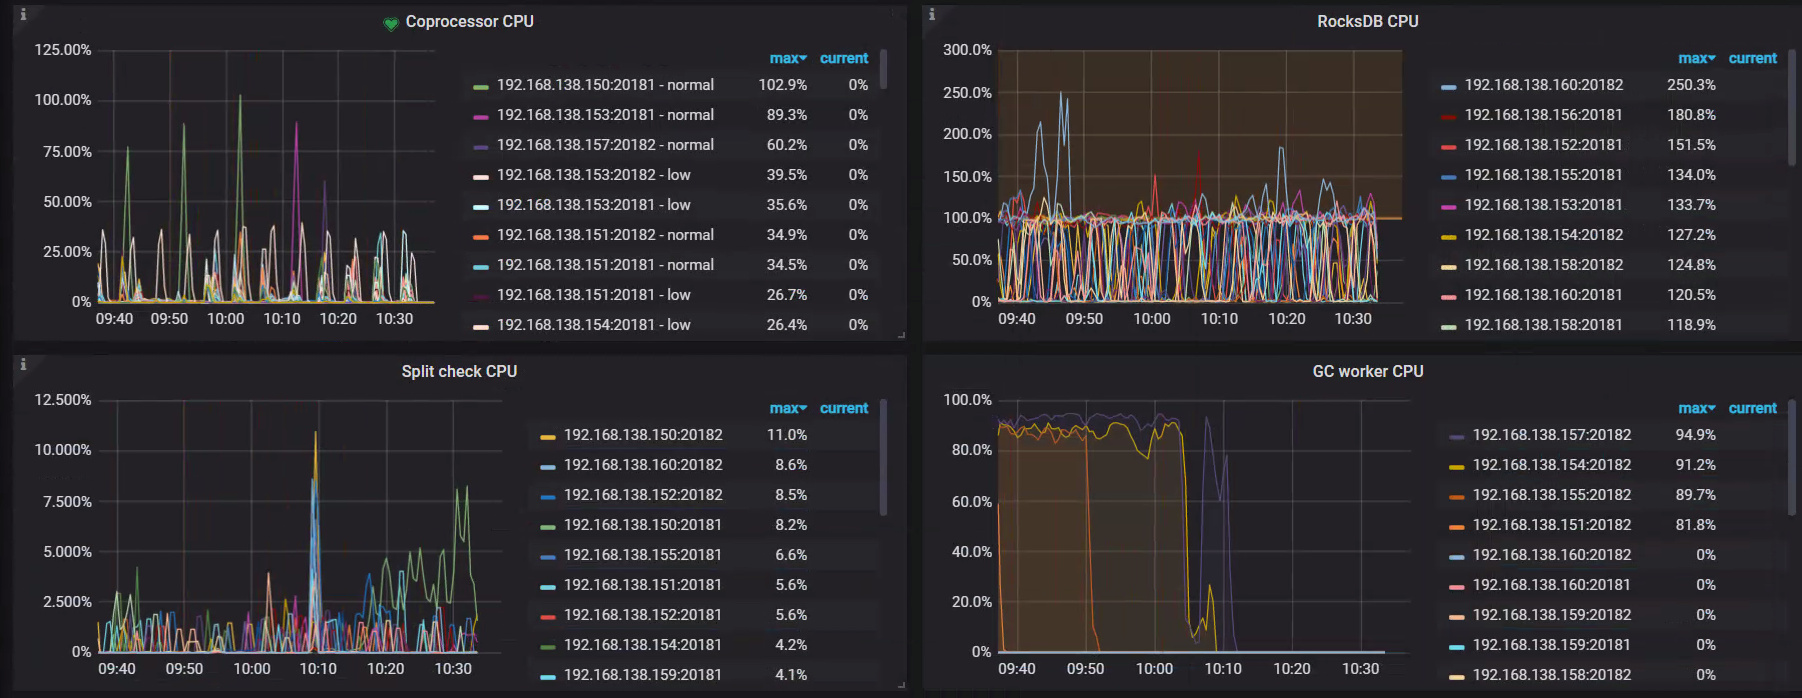
Task: Click color swatch for 192.168.138.150:20182 in Split check
Action: point(548,436)
